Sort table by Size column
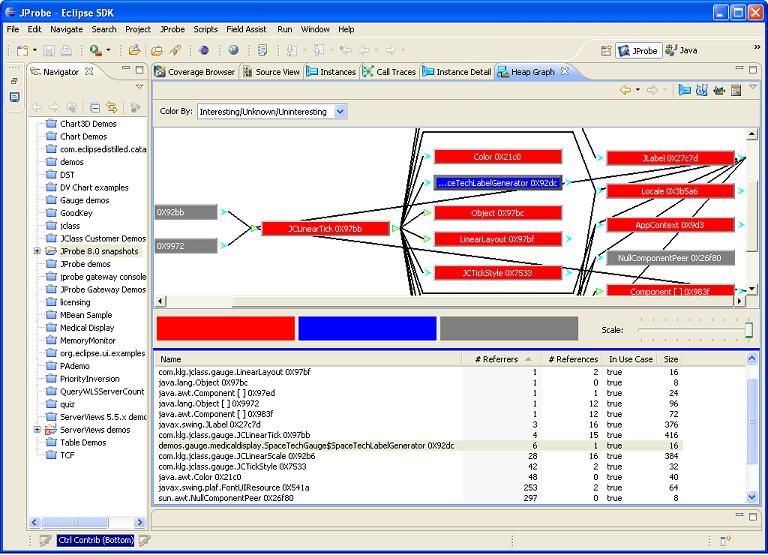 (670, 359)
